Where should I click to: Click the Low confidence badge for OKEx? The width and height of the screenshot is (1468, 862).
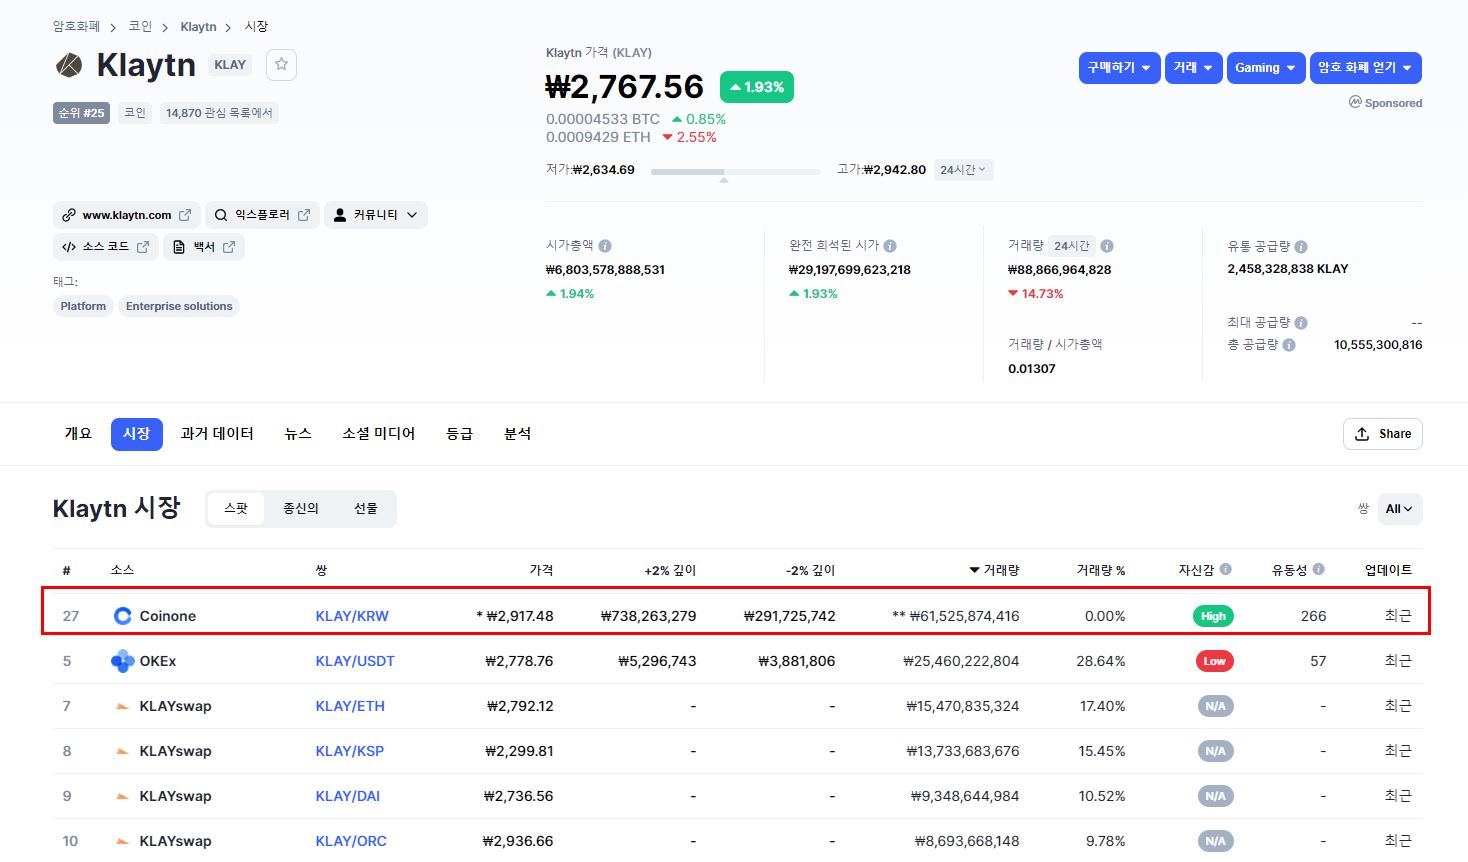(1214, 661)
